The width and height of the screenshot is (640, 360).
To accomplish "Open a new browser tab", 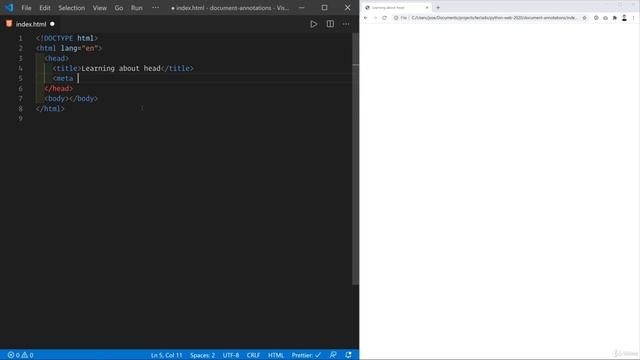I will (438, 7).
